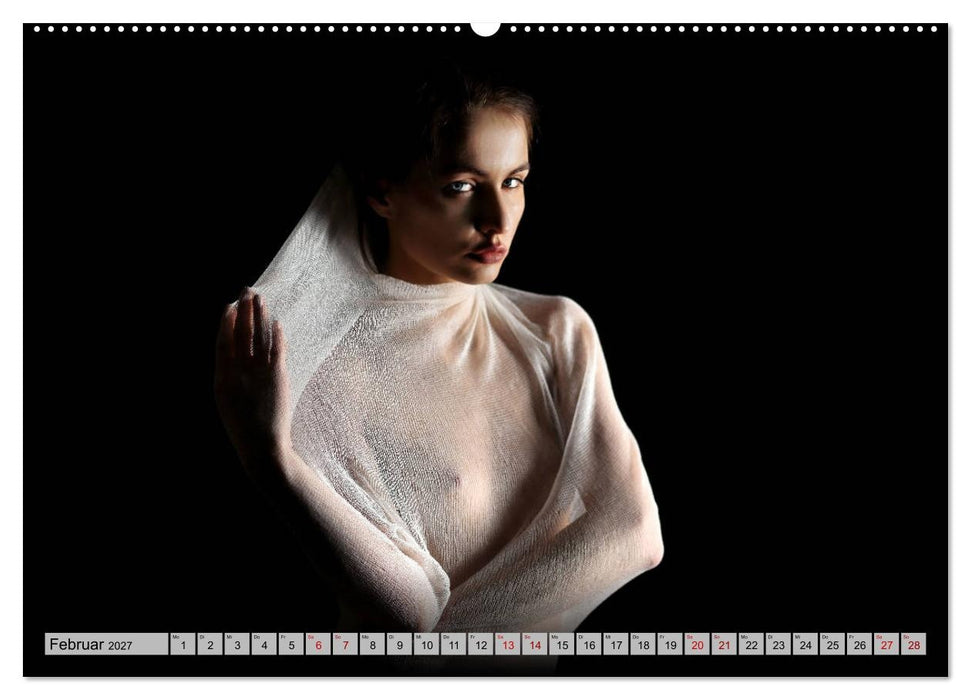Select day 22 in the calendar strip
Viewport: 971px width, 700px height.
[752, 644]
